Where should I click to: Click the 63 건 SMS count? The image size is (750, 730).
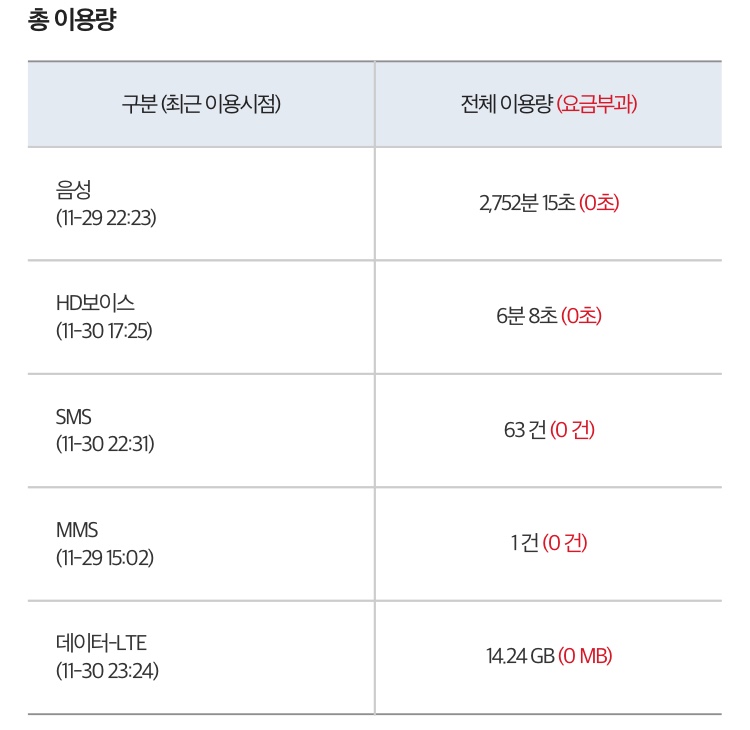[x=525, y=430]
